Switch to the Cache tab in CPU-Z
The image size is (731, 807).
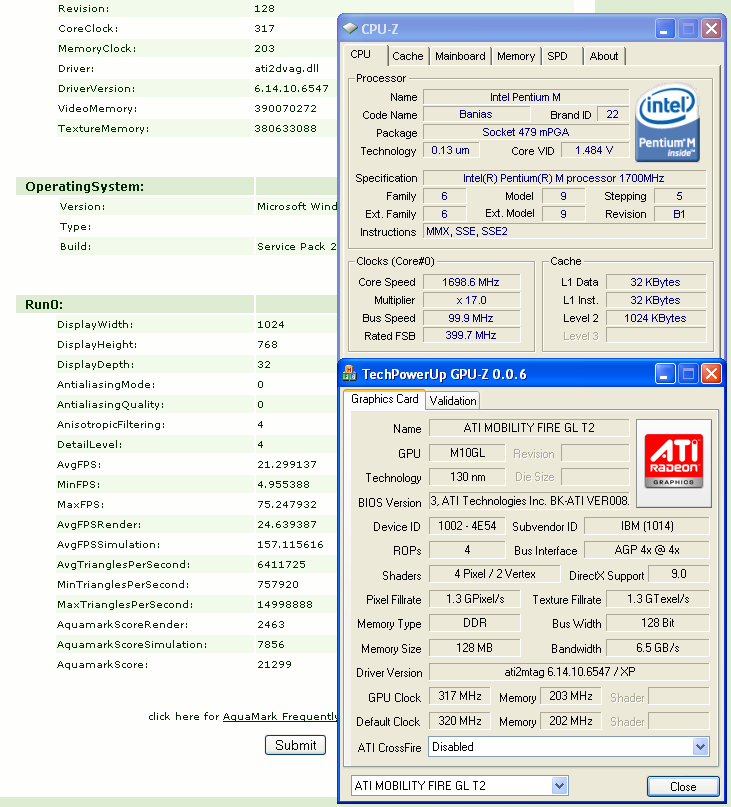(408, 56)
